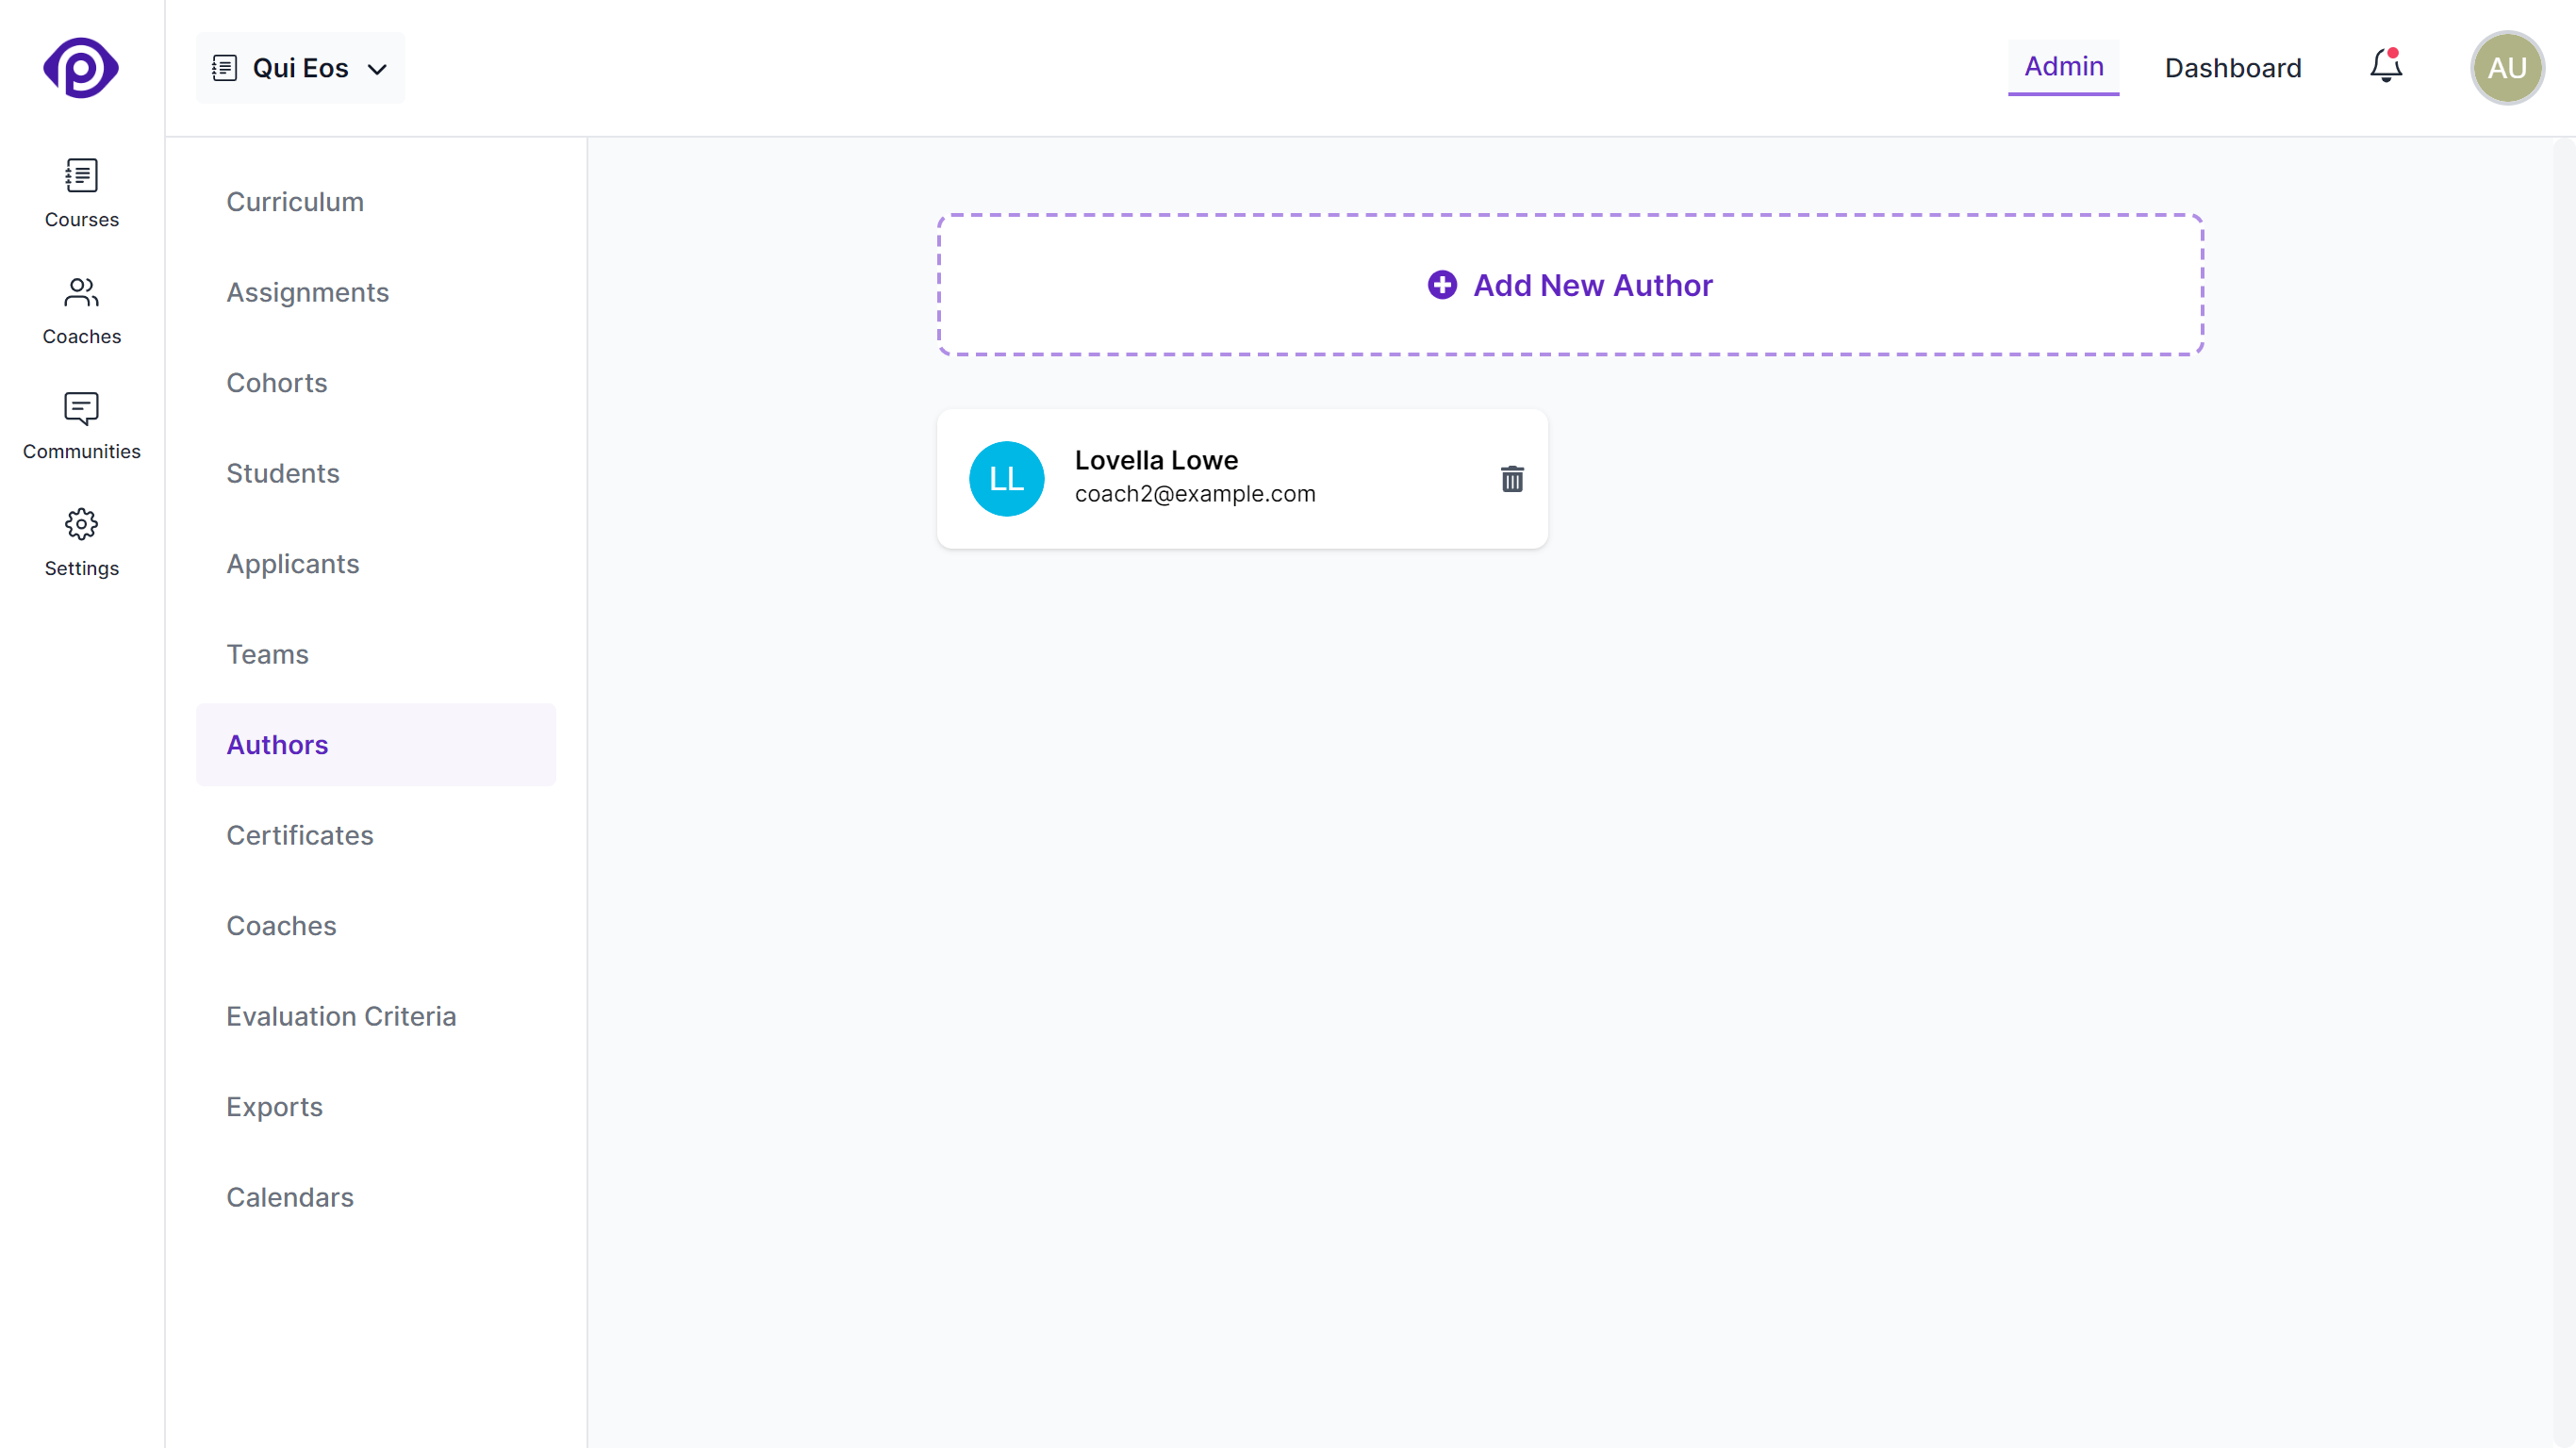Click the Add New Author button

click(x=1569, y=285)
